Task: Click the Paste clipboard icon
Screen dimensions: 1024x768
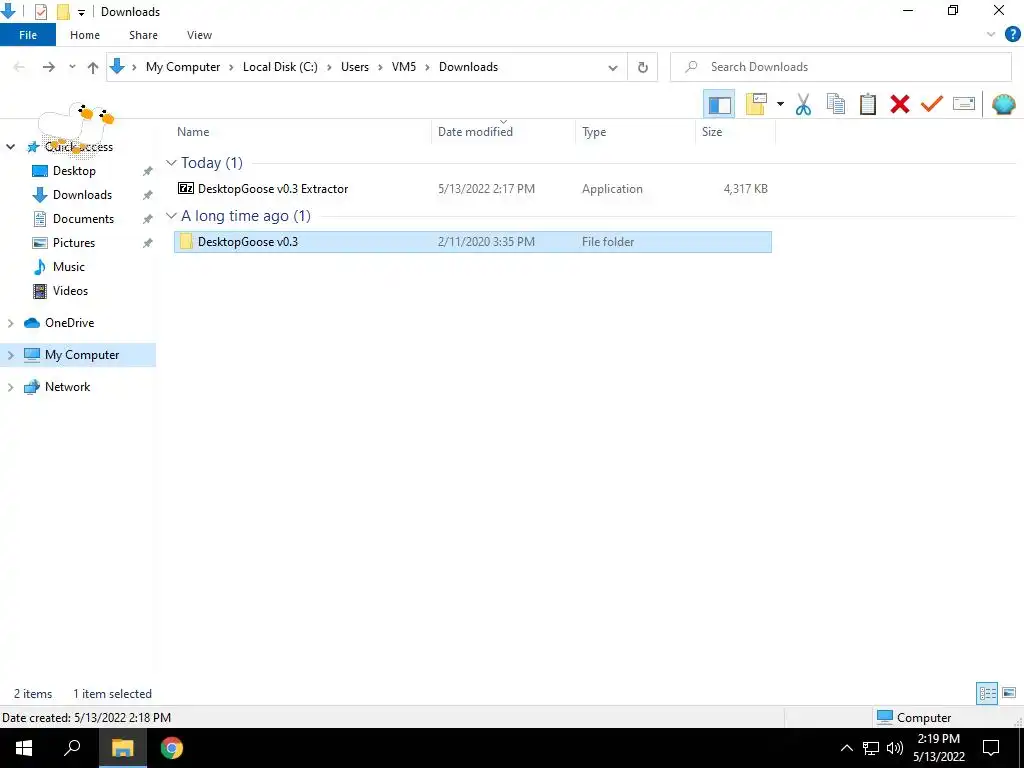Action: (x=867, y=104)
